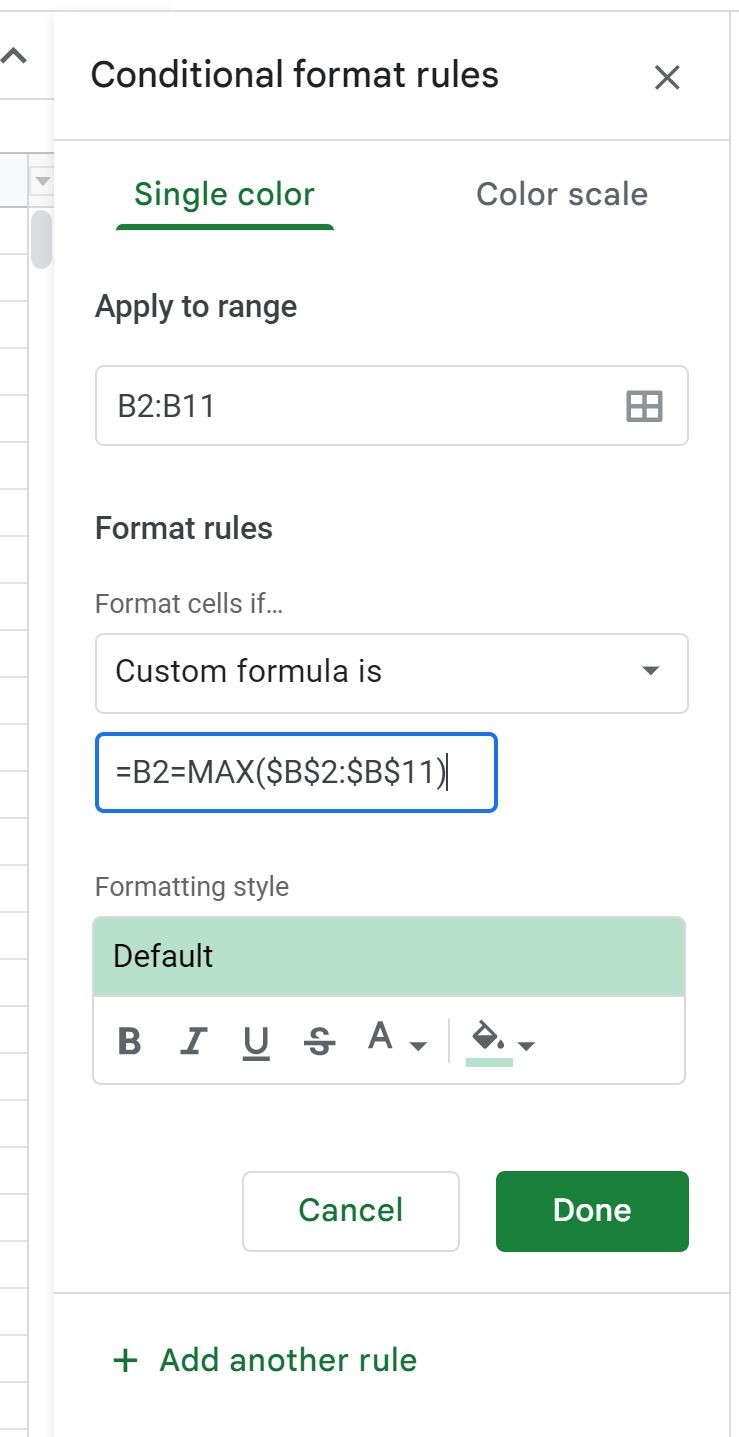Close the Conditional format rules panel

point(666,77)
